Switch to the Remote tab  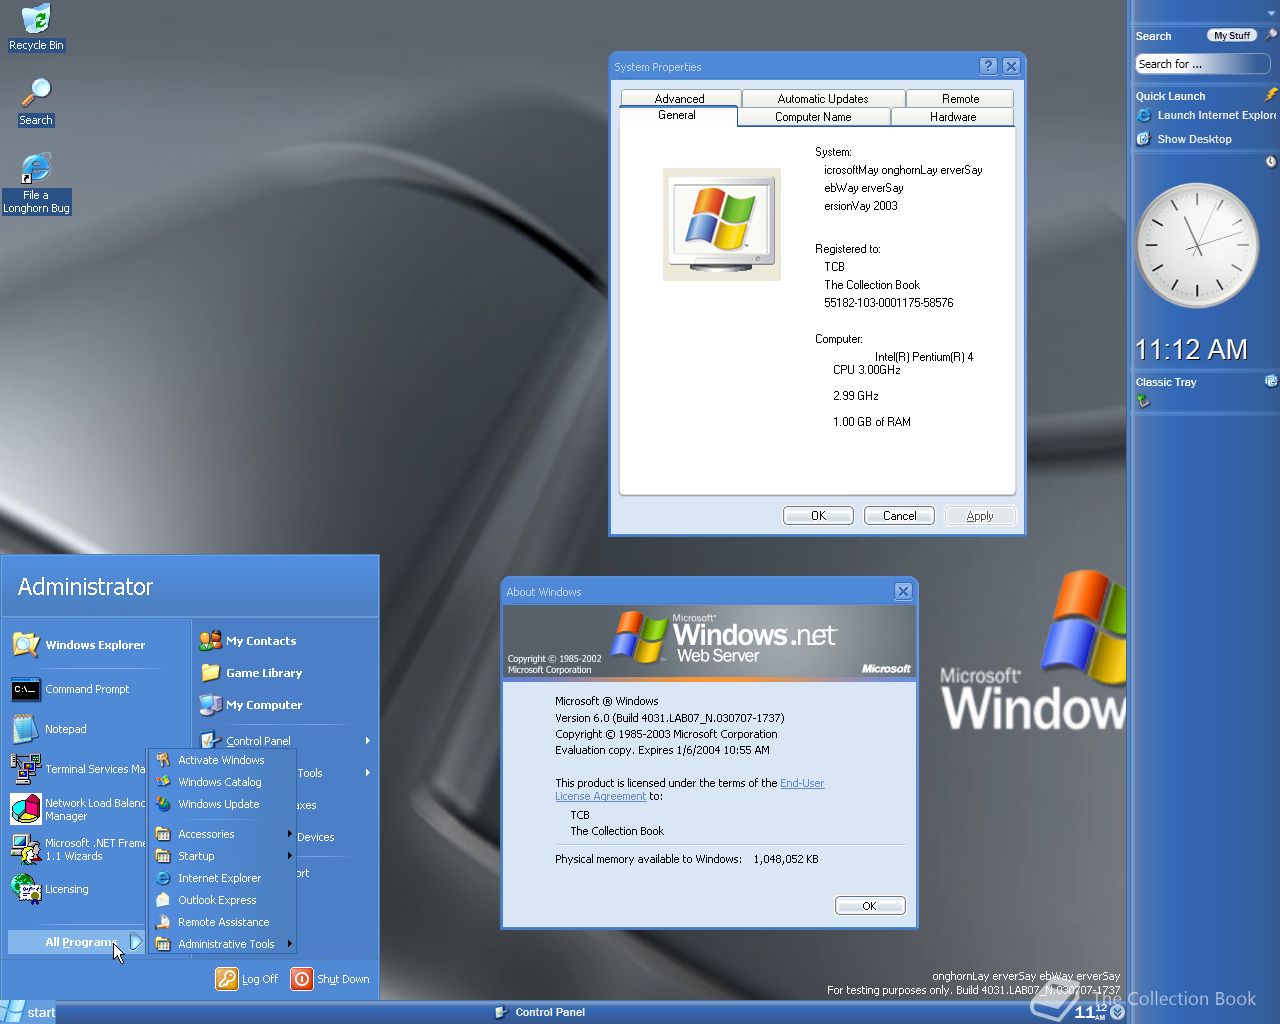(960, 98)
